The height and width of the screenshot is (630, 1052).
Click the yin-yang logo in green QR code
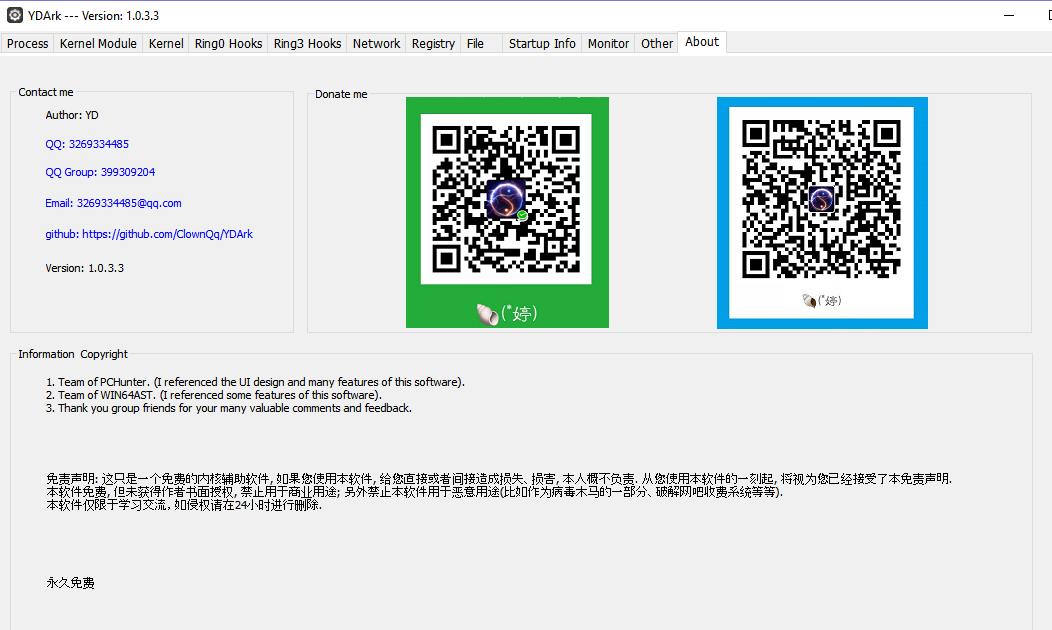coord(506,199)
